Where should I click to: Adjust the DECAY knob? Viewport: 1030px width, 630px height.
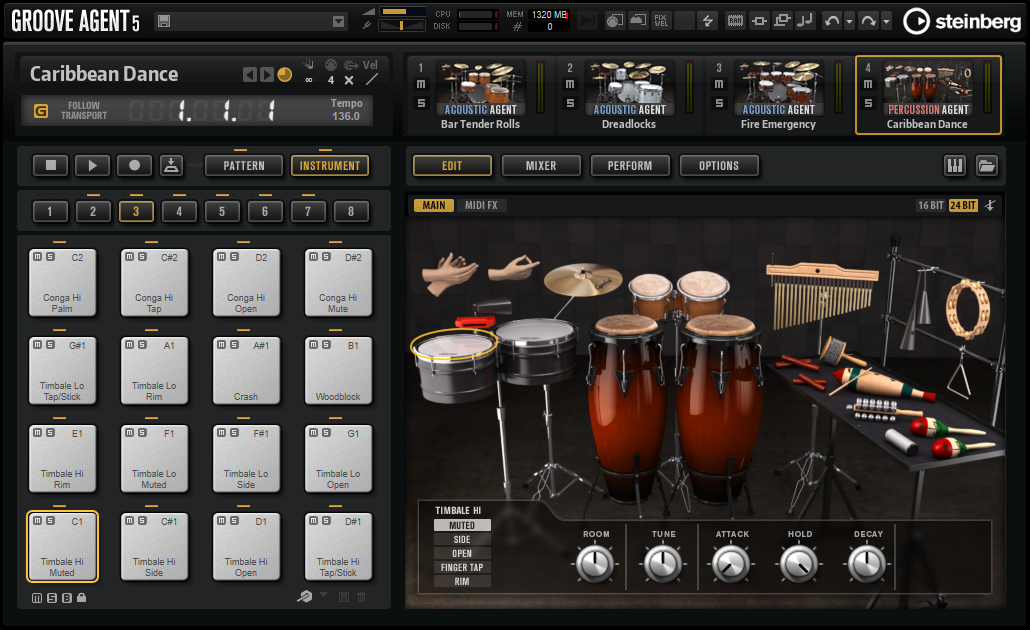point(867,564)
